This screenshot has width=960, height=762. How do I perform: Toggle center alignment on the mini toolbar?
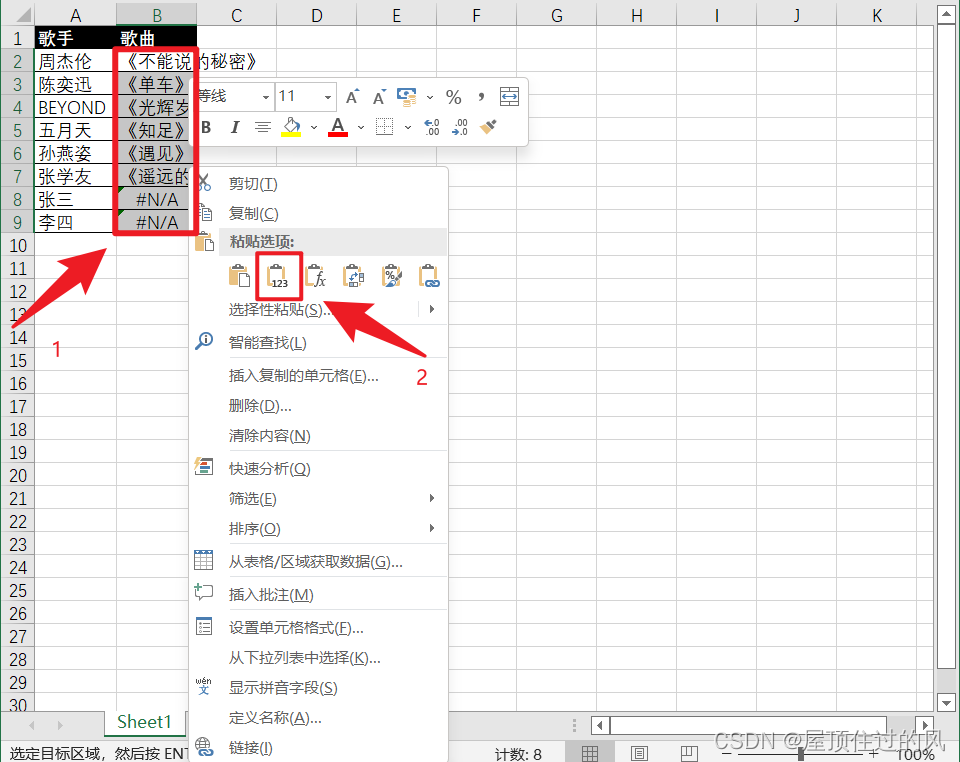[261, 127]
